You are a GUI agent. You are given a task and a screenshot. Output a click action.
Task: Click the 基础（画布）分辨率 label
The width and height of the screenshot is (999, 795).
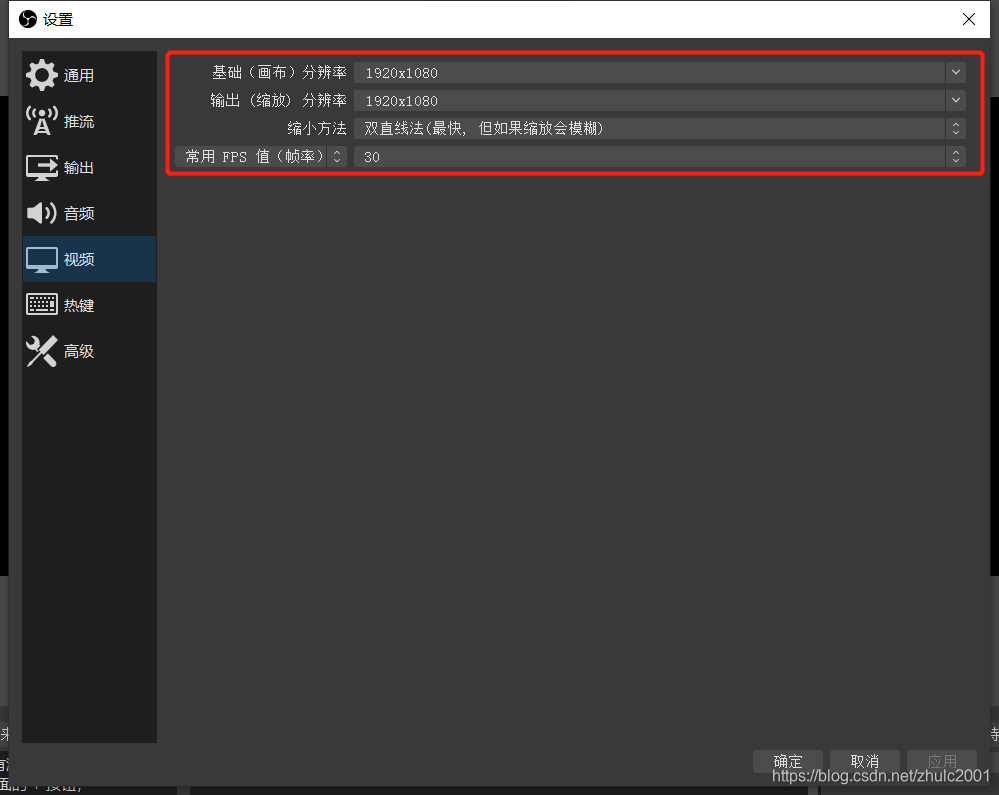(279, 73)
